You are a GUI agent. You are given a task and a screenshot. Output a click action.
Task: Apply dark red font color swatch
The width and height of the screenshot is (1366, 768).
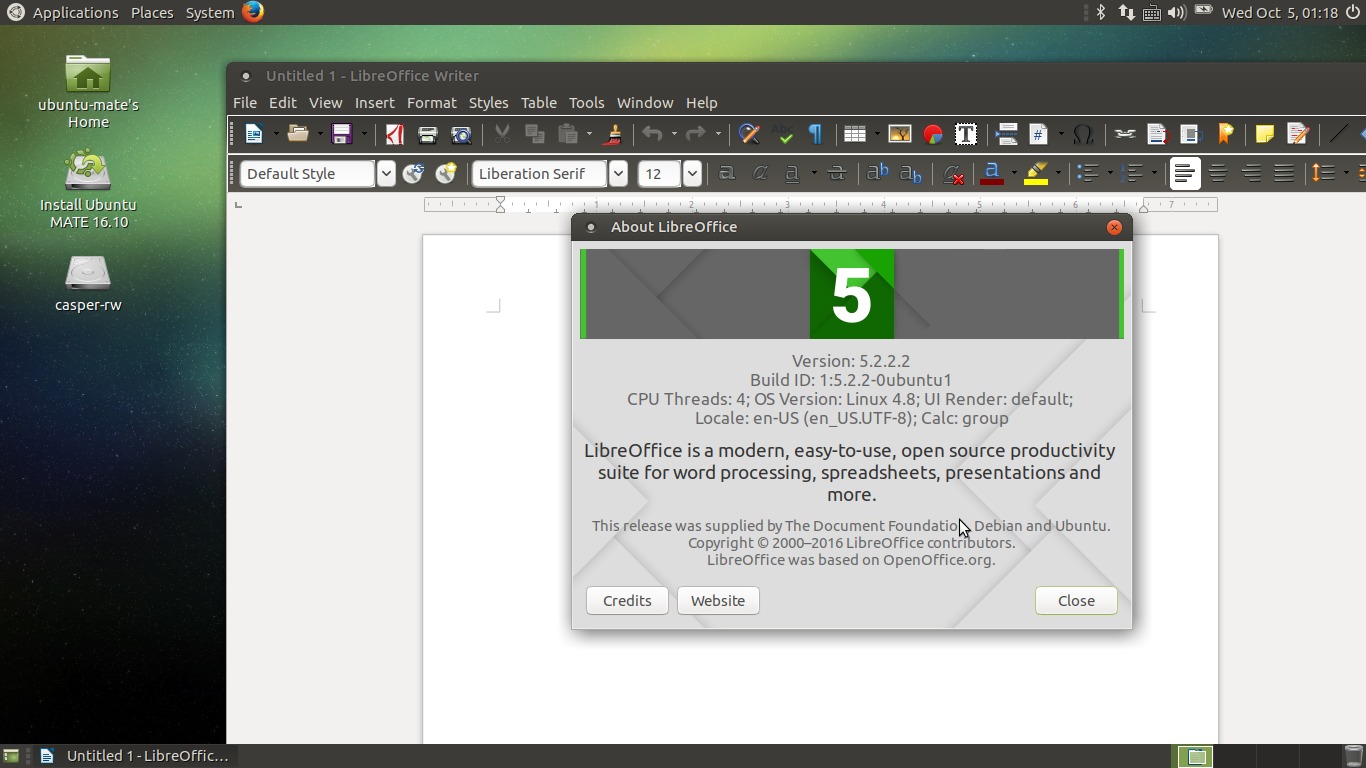[992, 173]
